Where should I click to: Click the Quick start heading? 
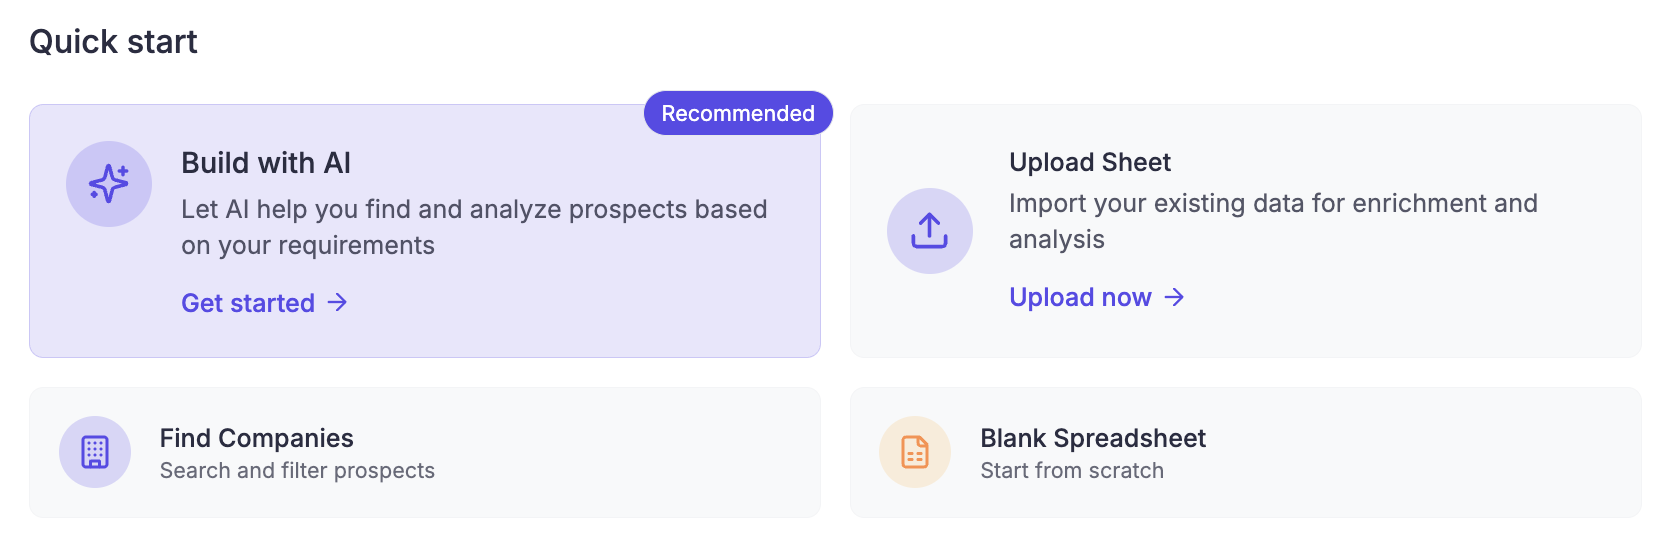point(113,42)
